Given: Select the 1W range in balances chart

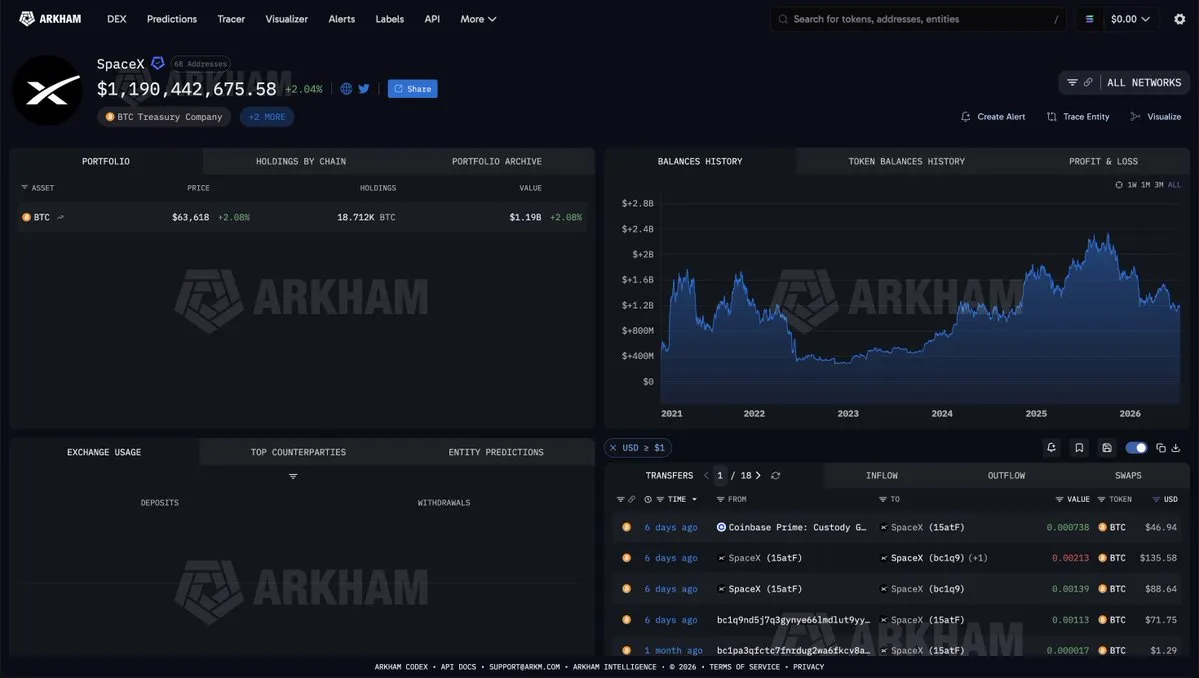Looking at the screenshot, I should 1132,185.
